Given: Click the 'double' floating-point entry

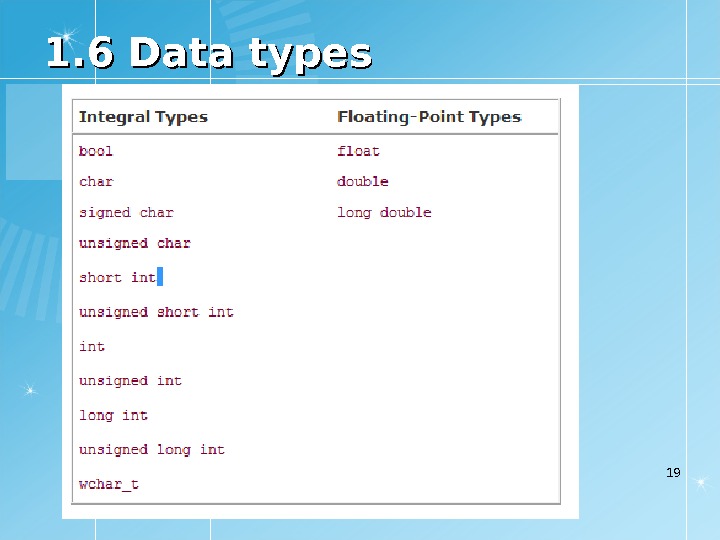Looking at the screenshot, I should click(x=363, y=181).
